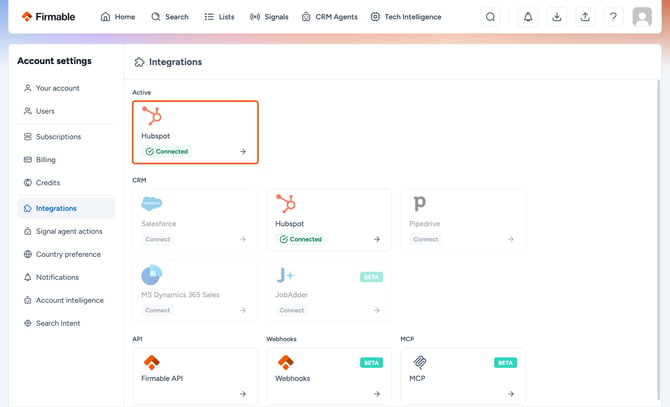Open the help question mark icon

click(613, 17)
